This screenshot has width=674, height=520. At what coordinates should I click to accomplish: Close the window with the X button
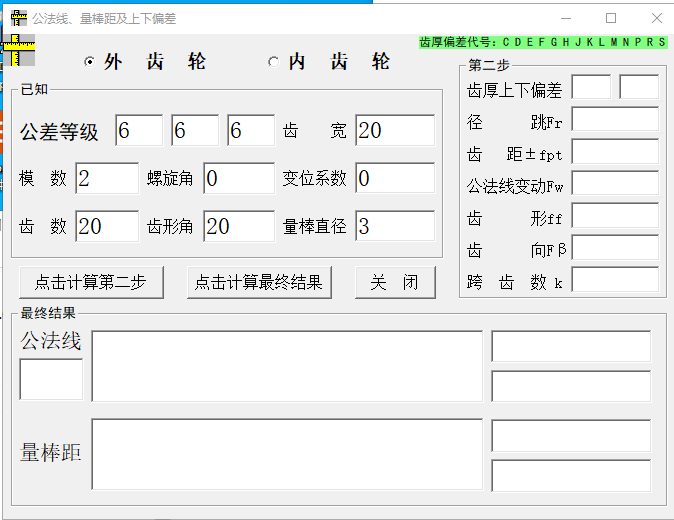pyautogui.click(x=656, y=18)
